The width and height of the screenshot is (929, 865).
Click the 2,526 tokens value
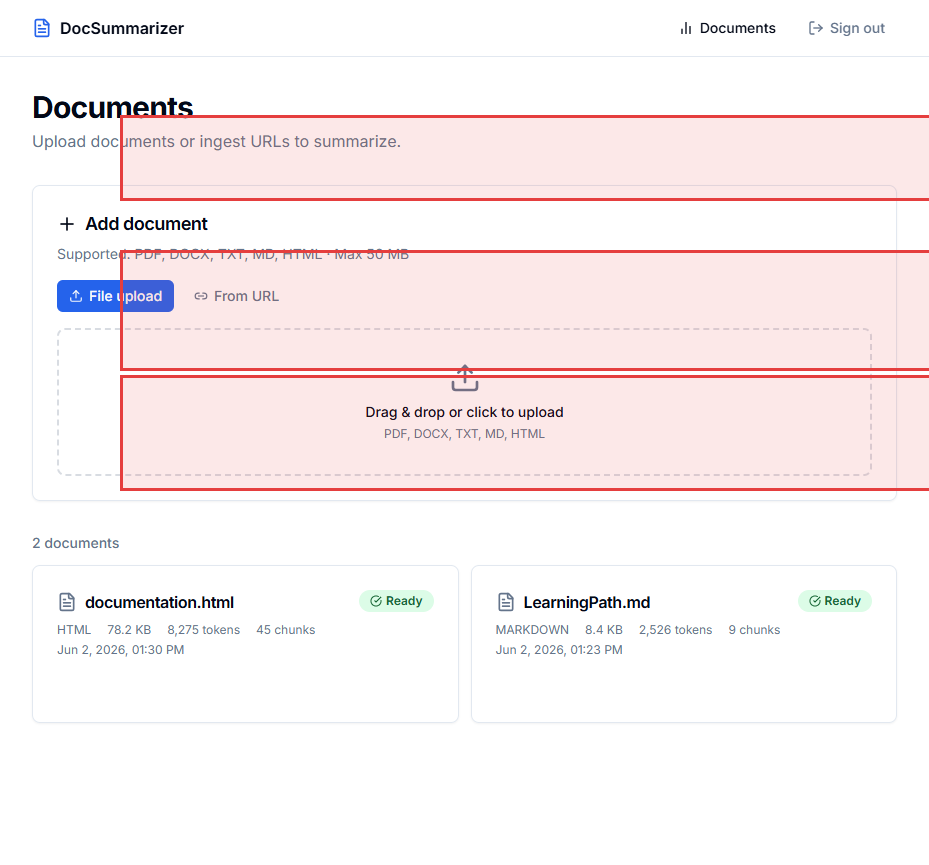(675, 630)
